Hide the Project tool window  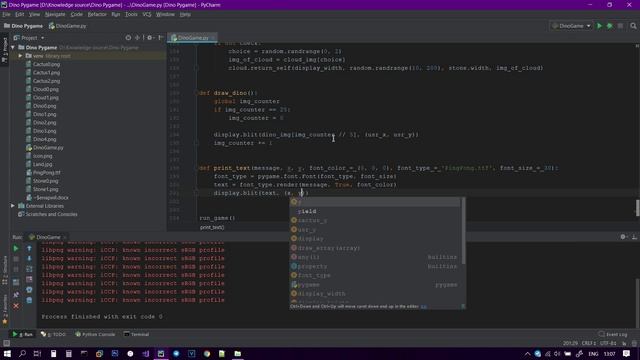coord(160,38)
